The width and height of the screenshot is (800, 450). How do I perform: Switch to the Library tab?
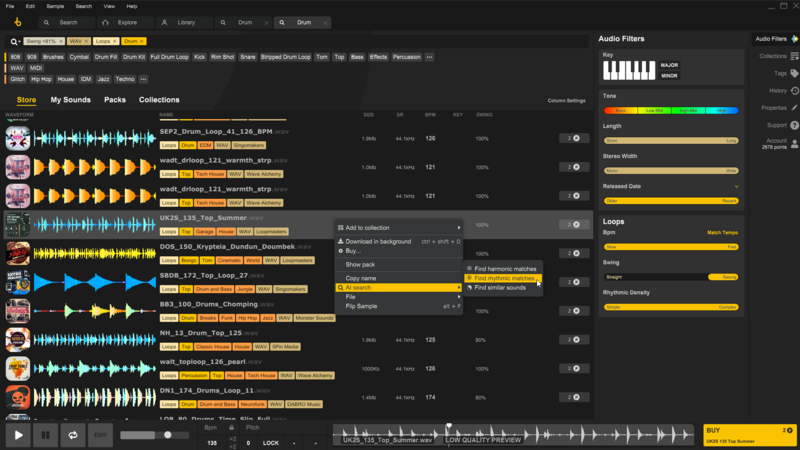click(185, 22)
